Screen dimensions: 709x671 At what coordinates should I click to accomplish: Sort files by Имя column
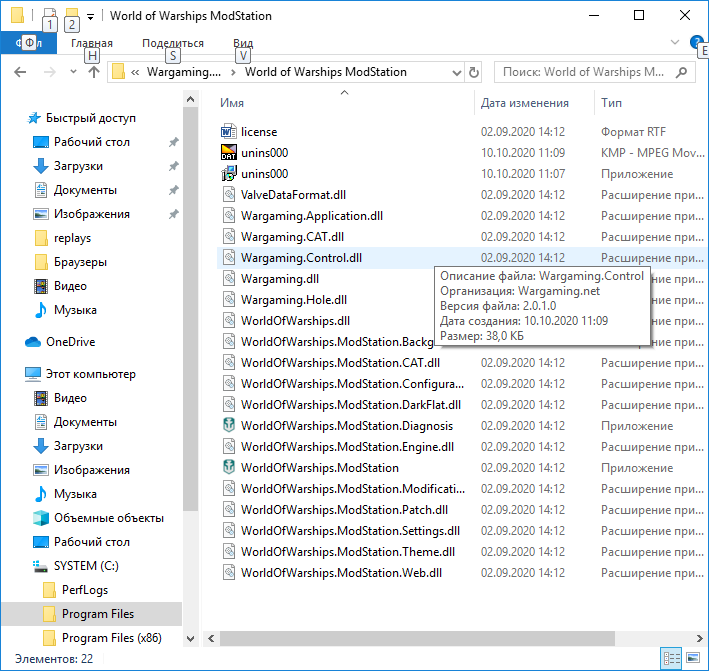[232, 103]
